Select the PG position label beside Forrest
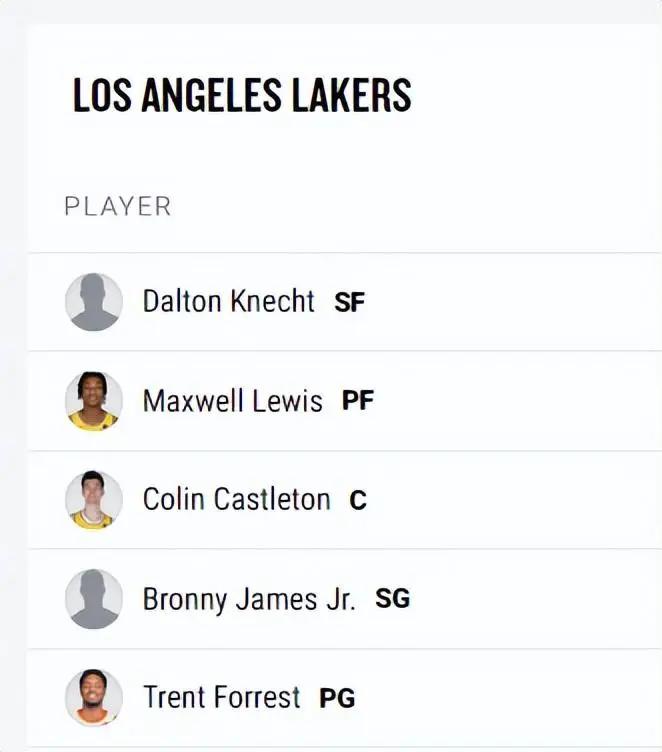Viewport: 662px width, 752px height. pos(337,698)
